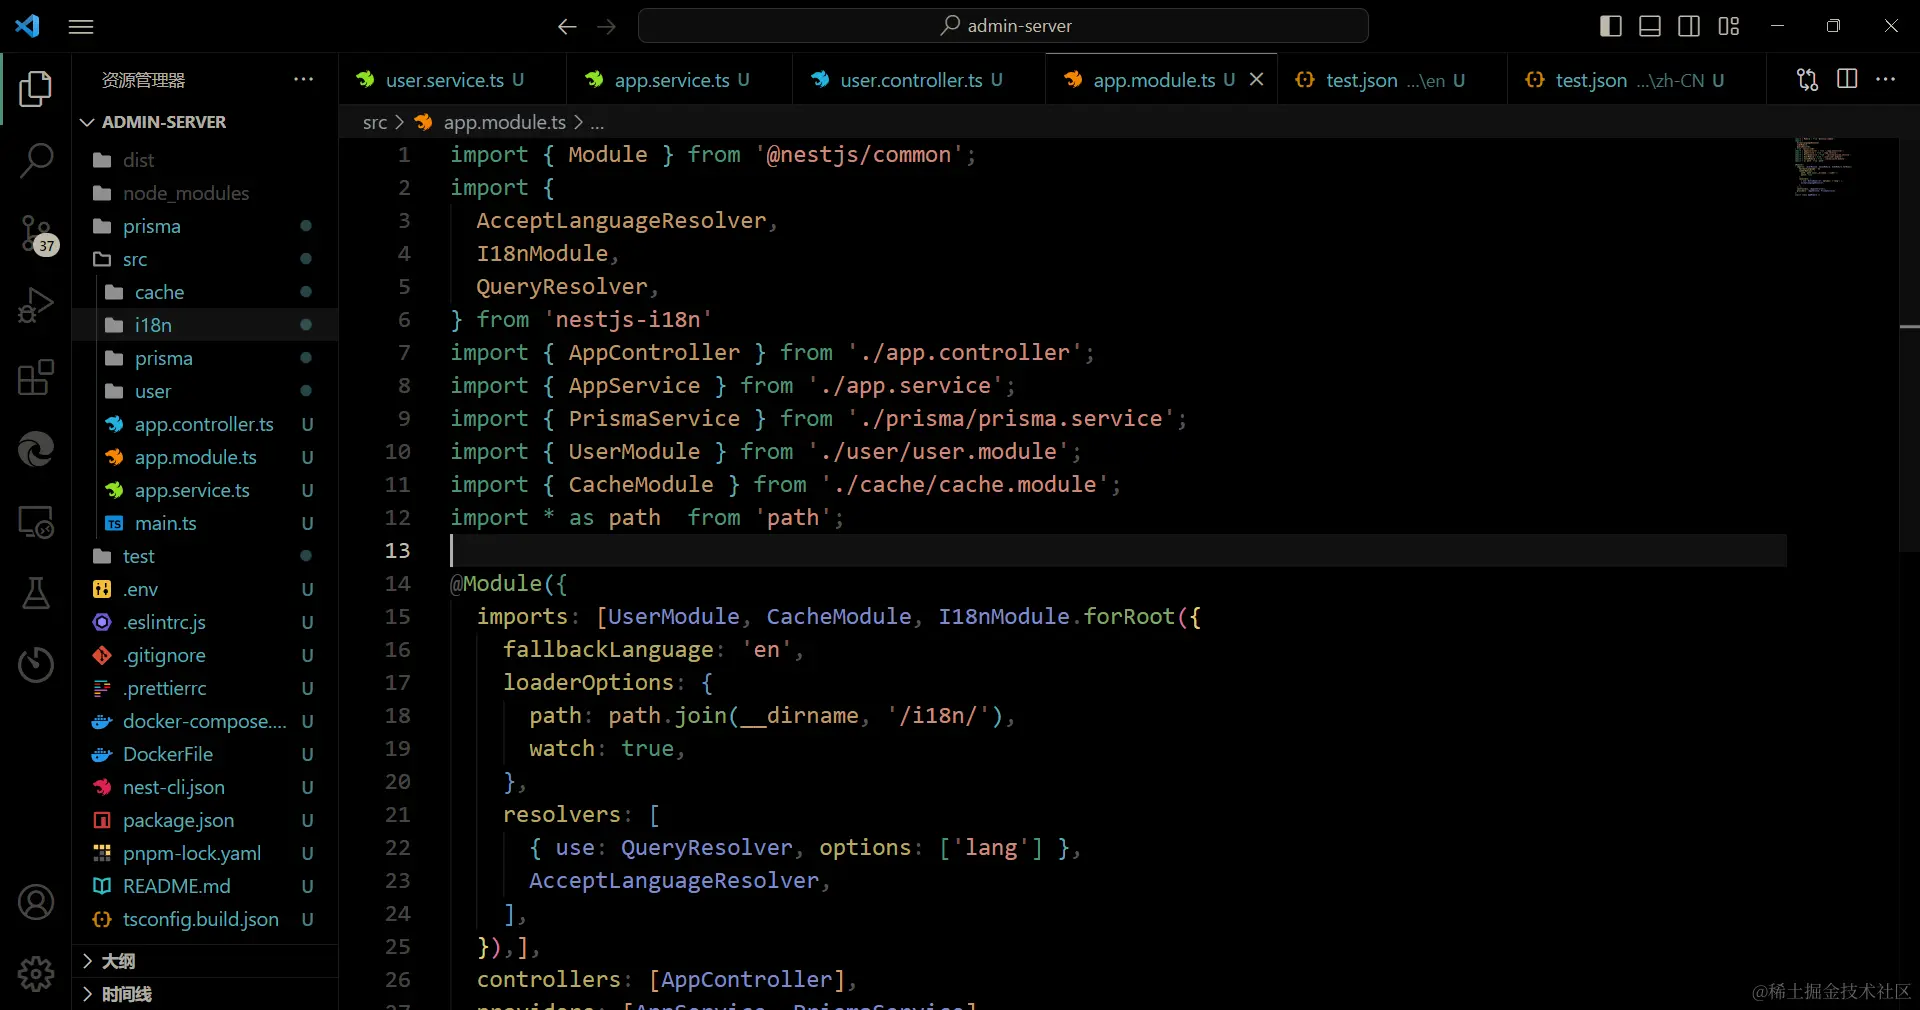Open the Customize Layout menu
Image resolution: width=1920 pixels, height=1010 pixels.
(x=1729, y=26)
